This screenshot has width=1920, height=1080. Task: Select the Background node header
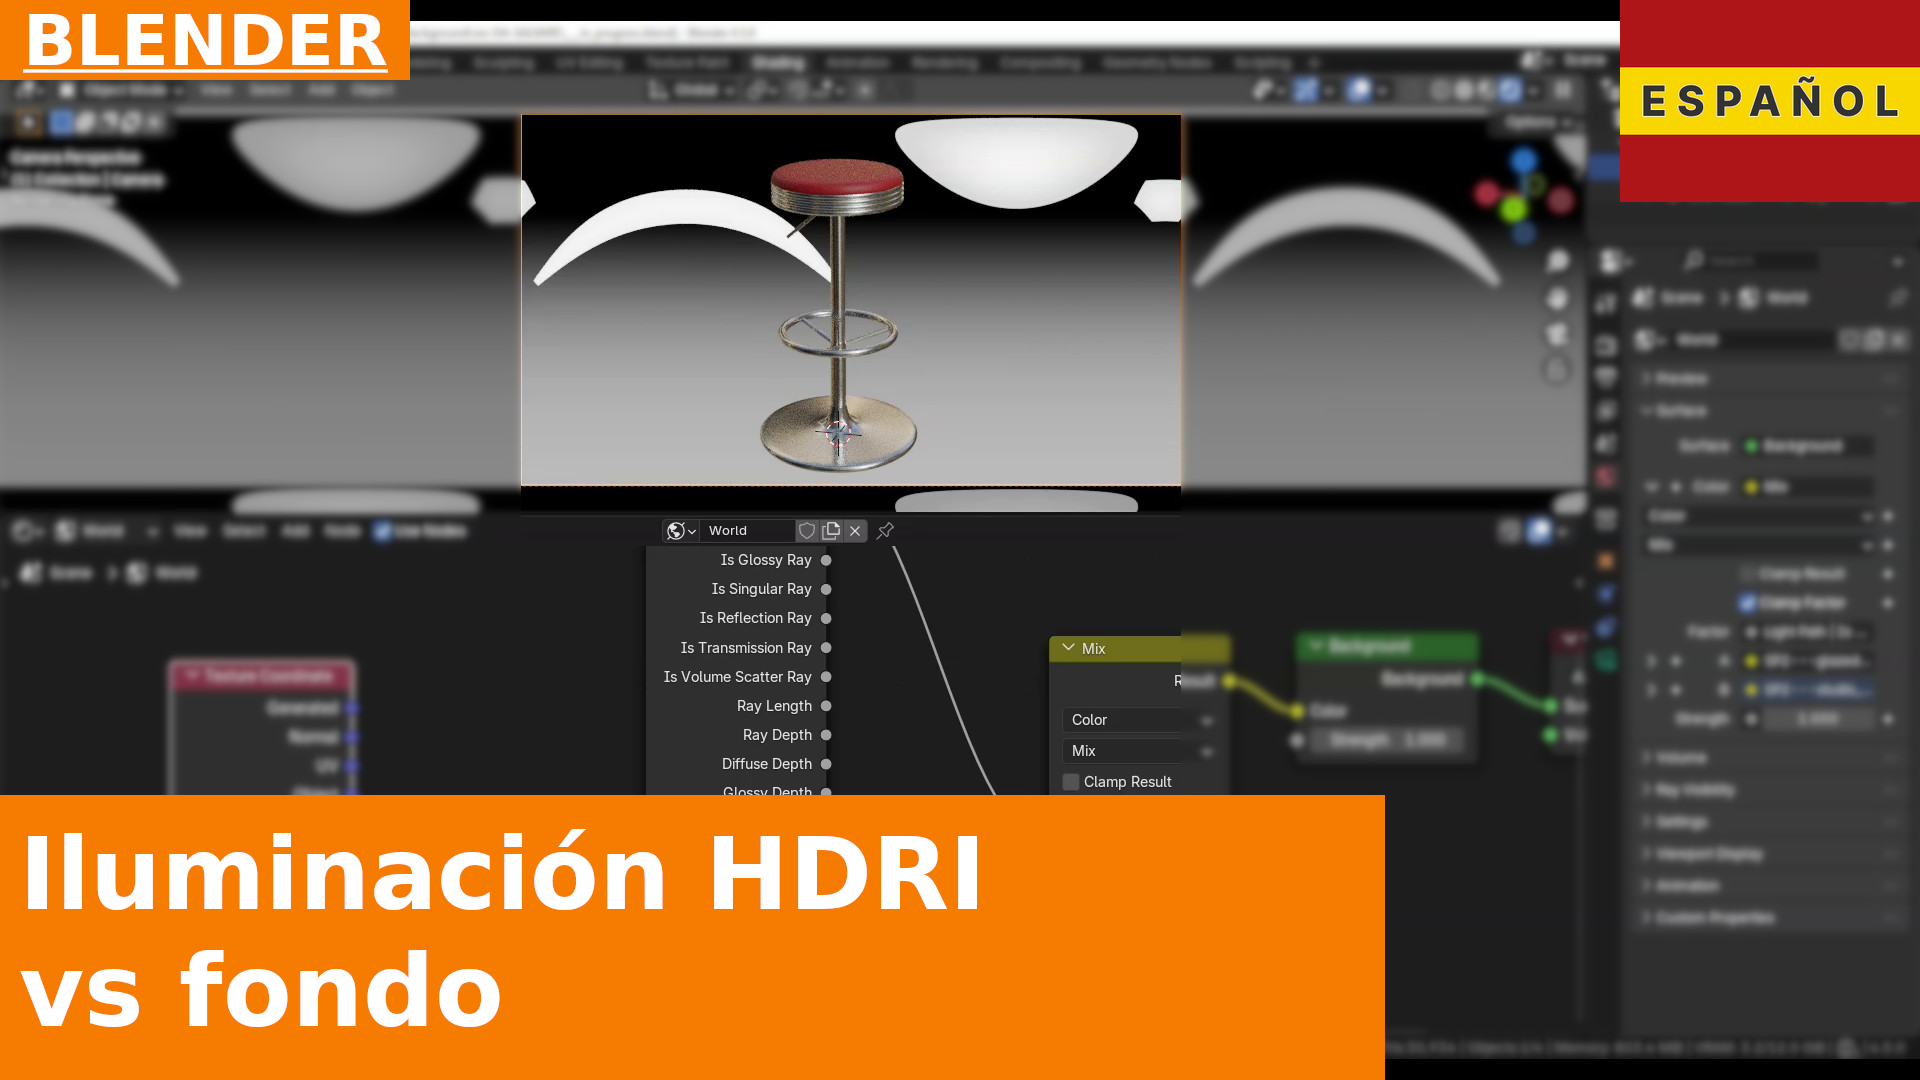1388,646
